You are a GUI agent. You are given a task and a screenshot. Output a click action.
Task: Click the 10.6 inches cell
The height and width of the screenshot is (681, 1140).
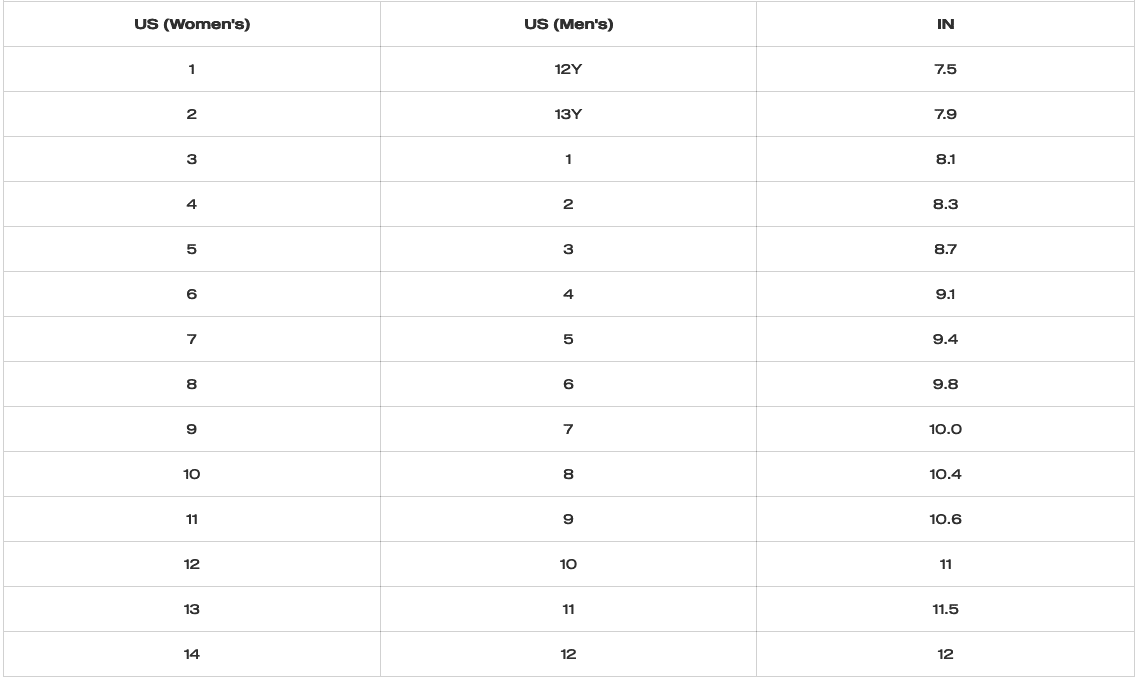(x=945, y=519)
